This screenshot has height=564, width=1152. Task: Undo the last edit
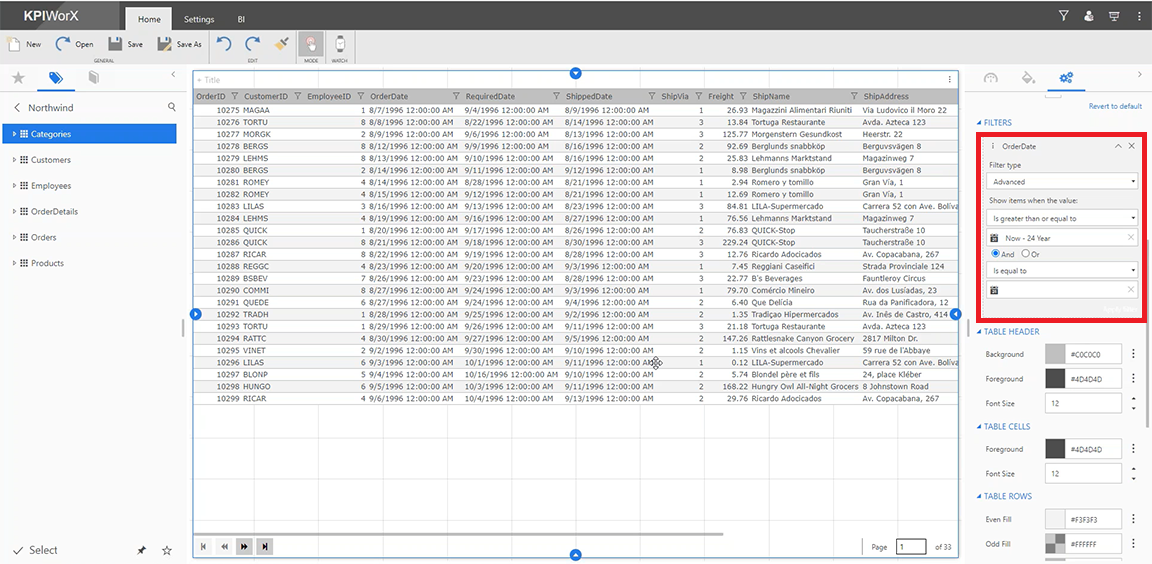pos(224,44)
